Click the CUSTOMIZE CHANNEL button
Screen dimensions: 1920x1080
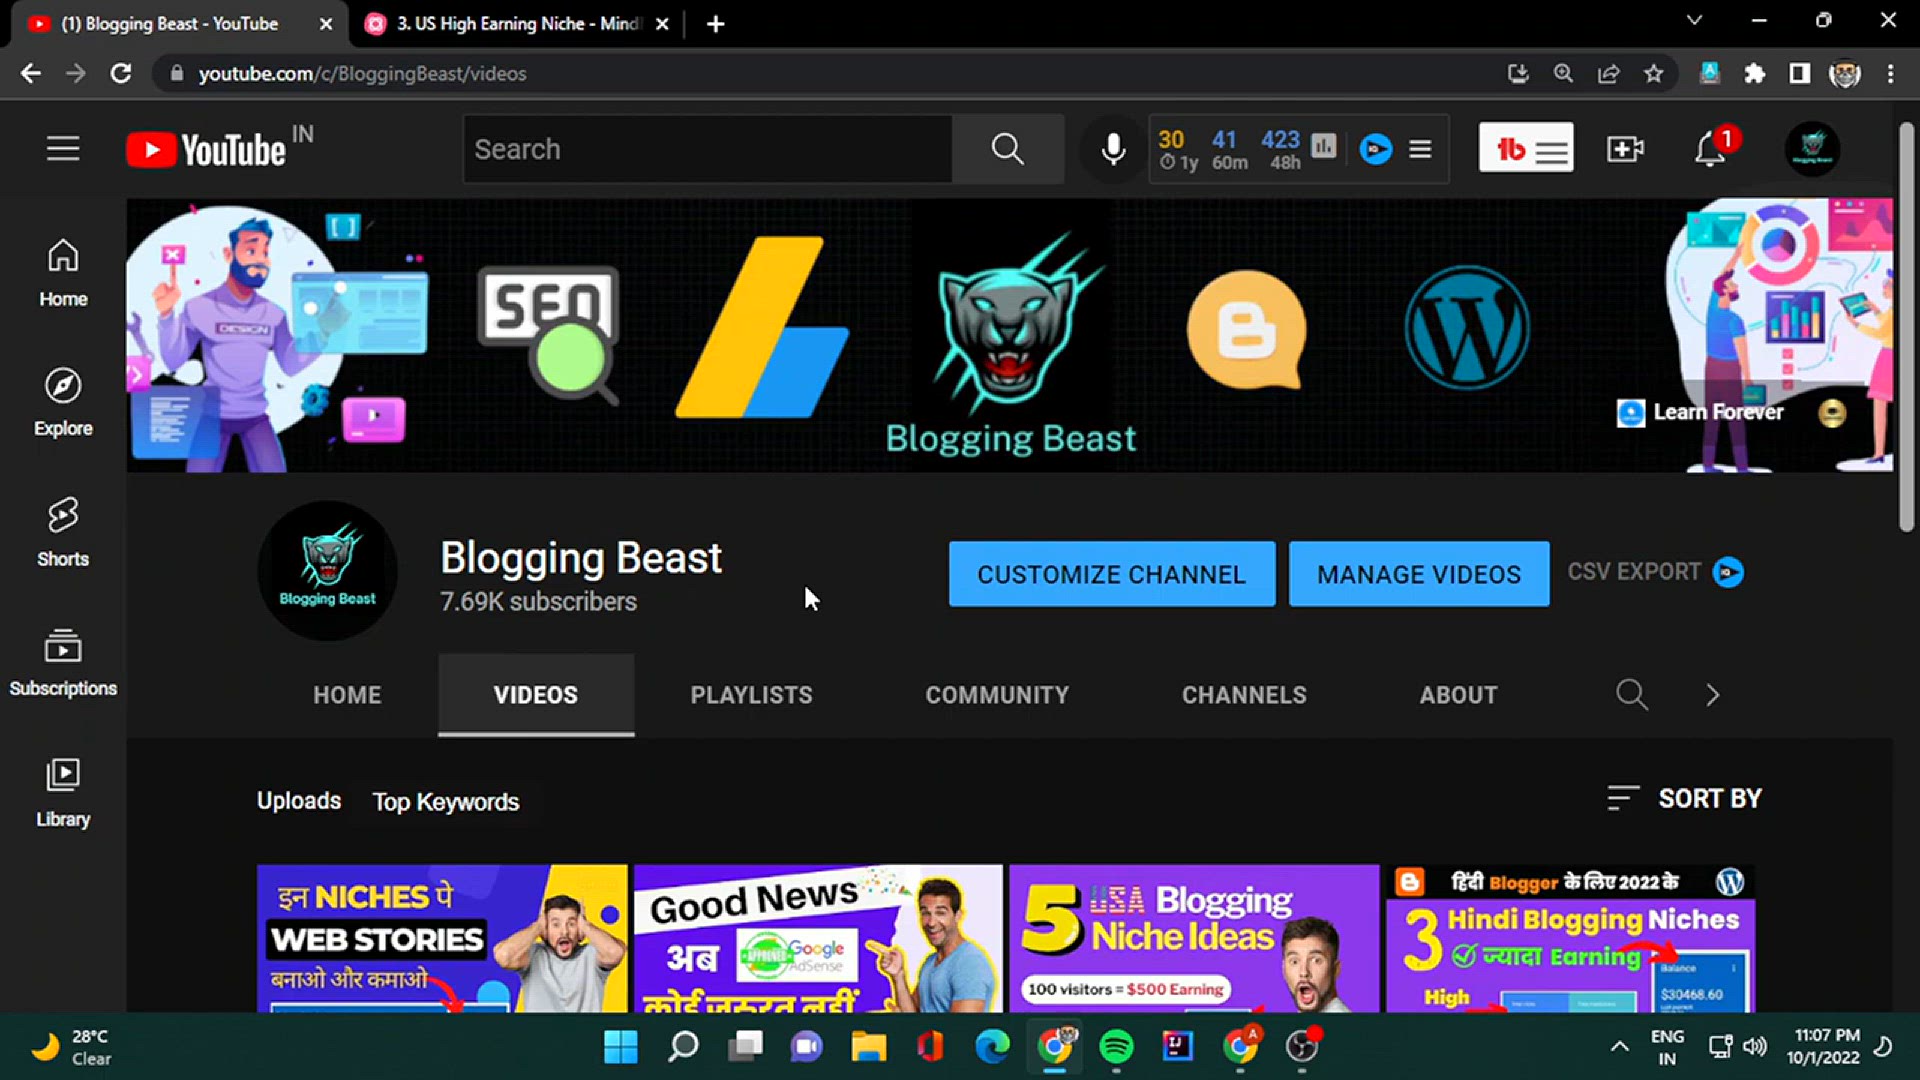[1112, 574]
